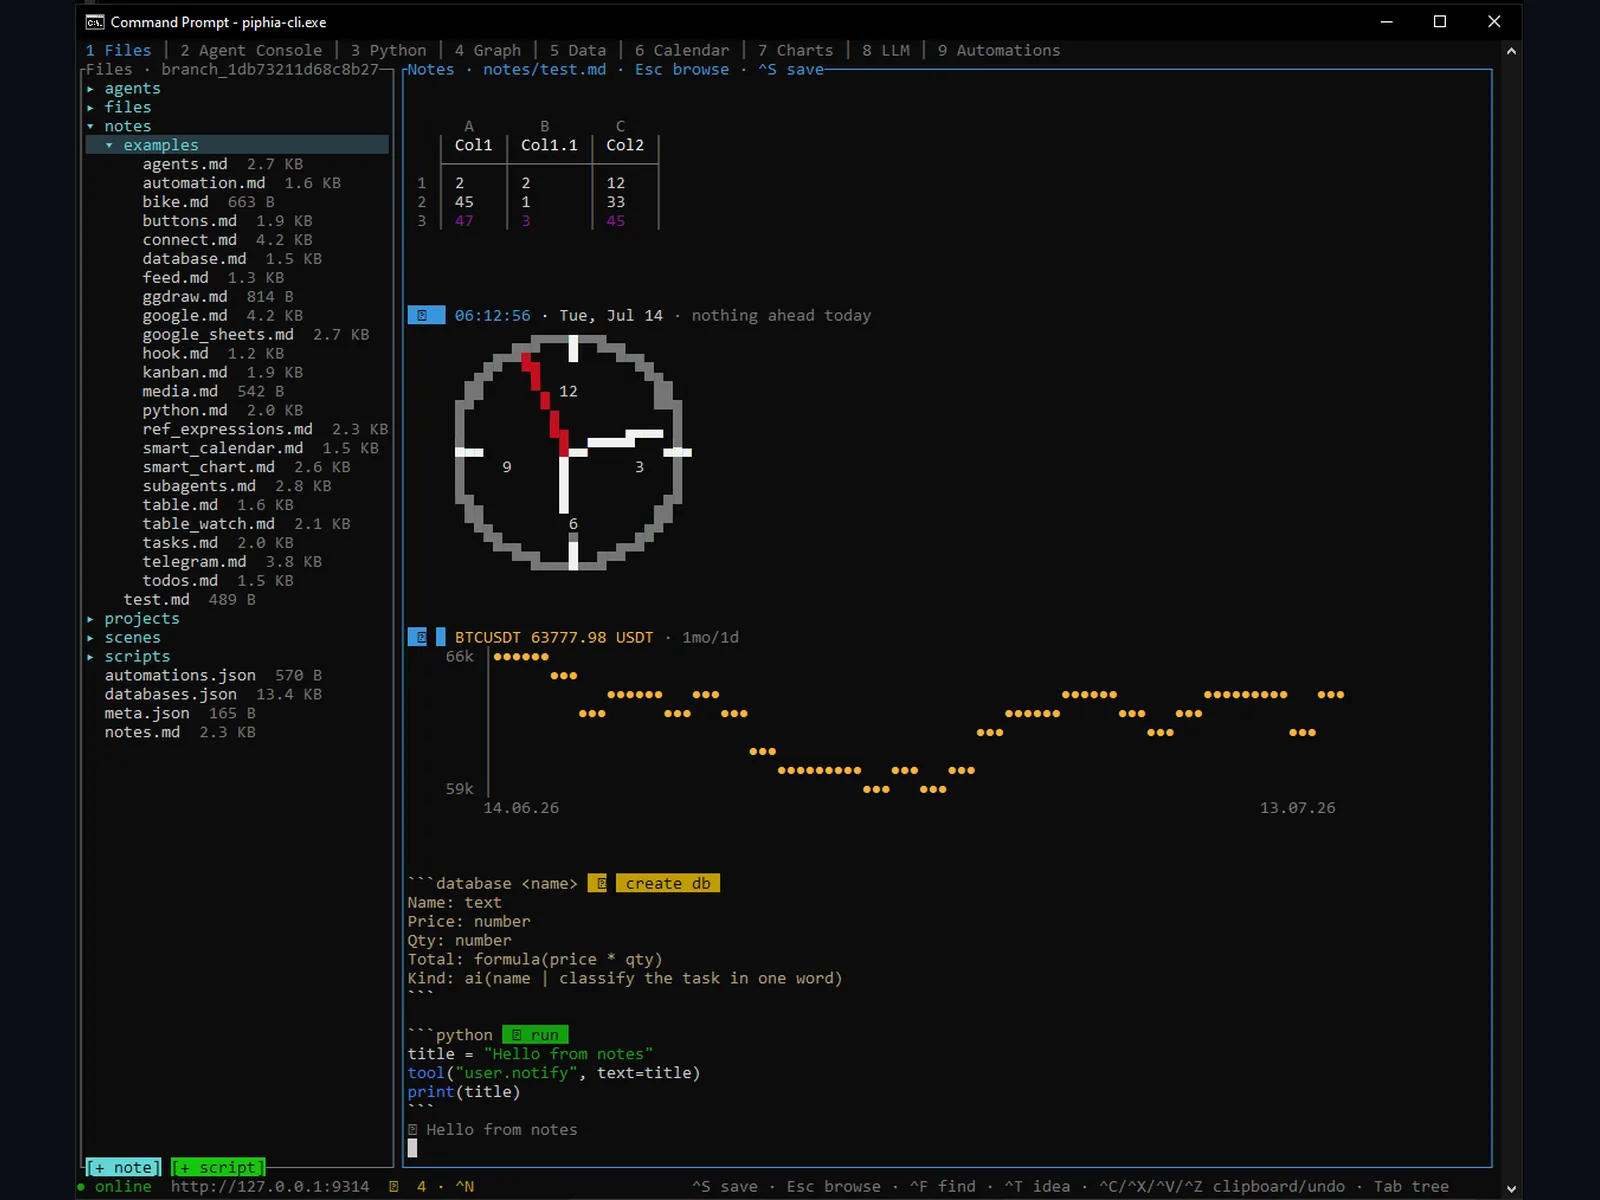The height and width of the screenshot is (1200, 1600).
Task: Open google_sheets.md file
Action: click(x=218, y=335)
